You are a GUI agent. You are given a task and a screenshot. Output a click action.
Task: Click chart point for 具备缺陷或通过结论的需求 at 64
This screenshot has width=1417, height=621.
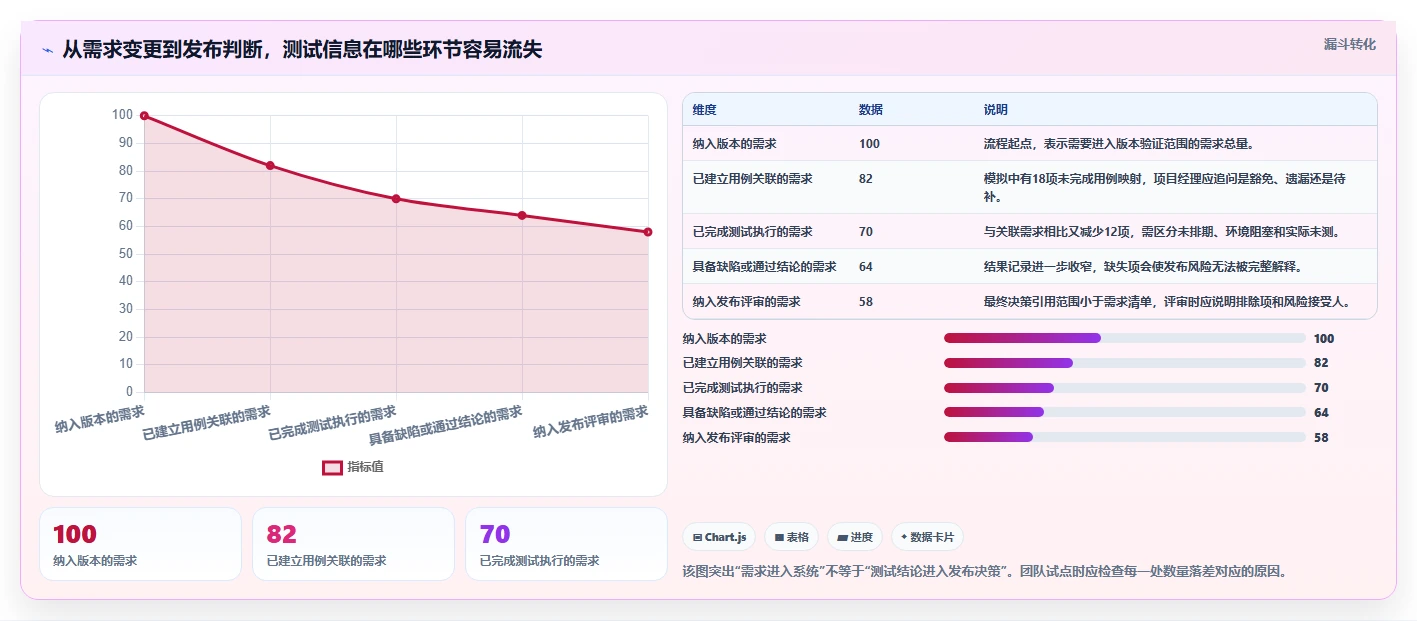tap(522, 215)
